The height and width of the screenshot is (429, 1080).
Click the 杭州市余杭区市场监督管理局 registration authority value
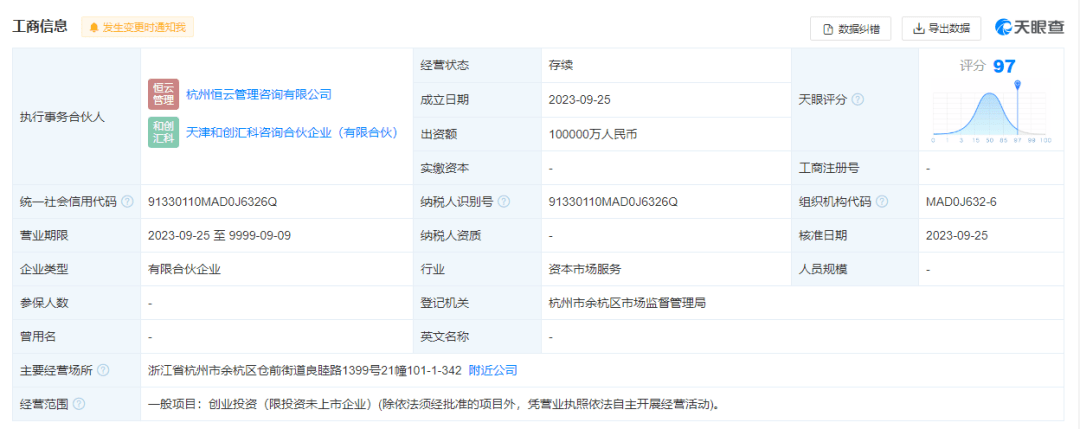627,303
